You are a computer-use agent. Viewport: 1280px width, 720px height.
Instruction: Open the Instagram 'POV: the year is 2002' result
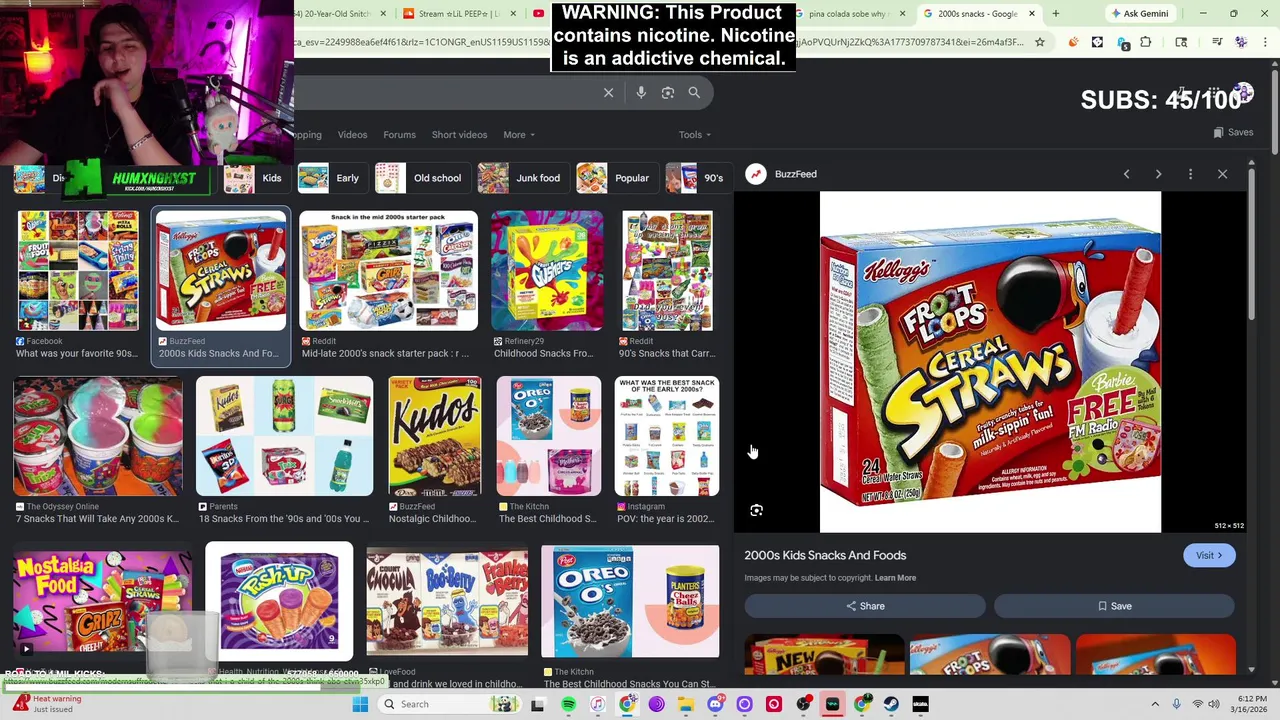click(x=666, y=450)
